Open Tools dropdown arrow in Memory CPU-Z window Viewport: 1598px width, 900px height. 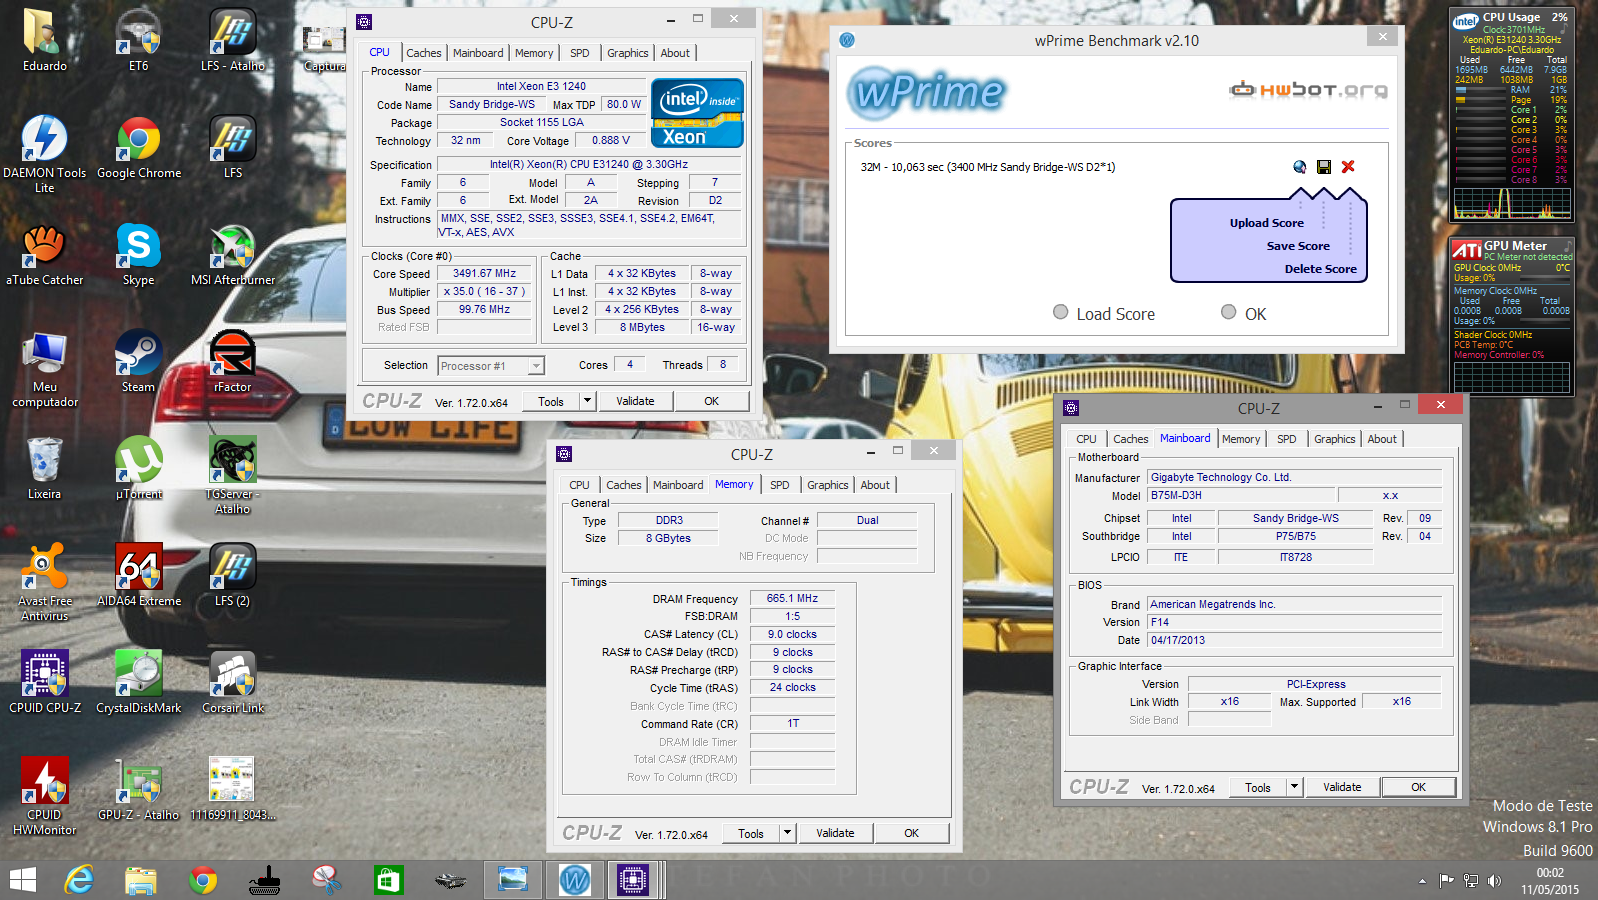click(788, 833)
